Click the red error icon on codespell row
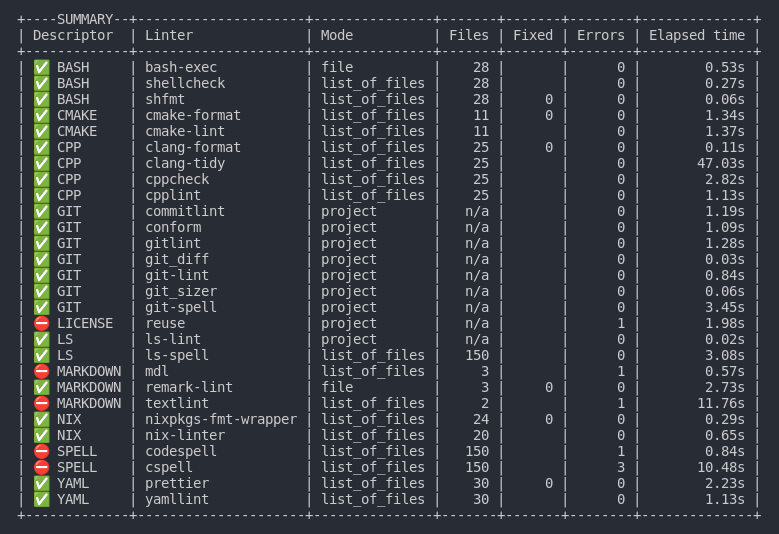 pos(41,451)
